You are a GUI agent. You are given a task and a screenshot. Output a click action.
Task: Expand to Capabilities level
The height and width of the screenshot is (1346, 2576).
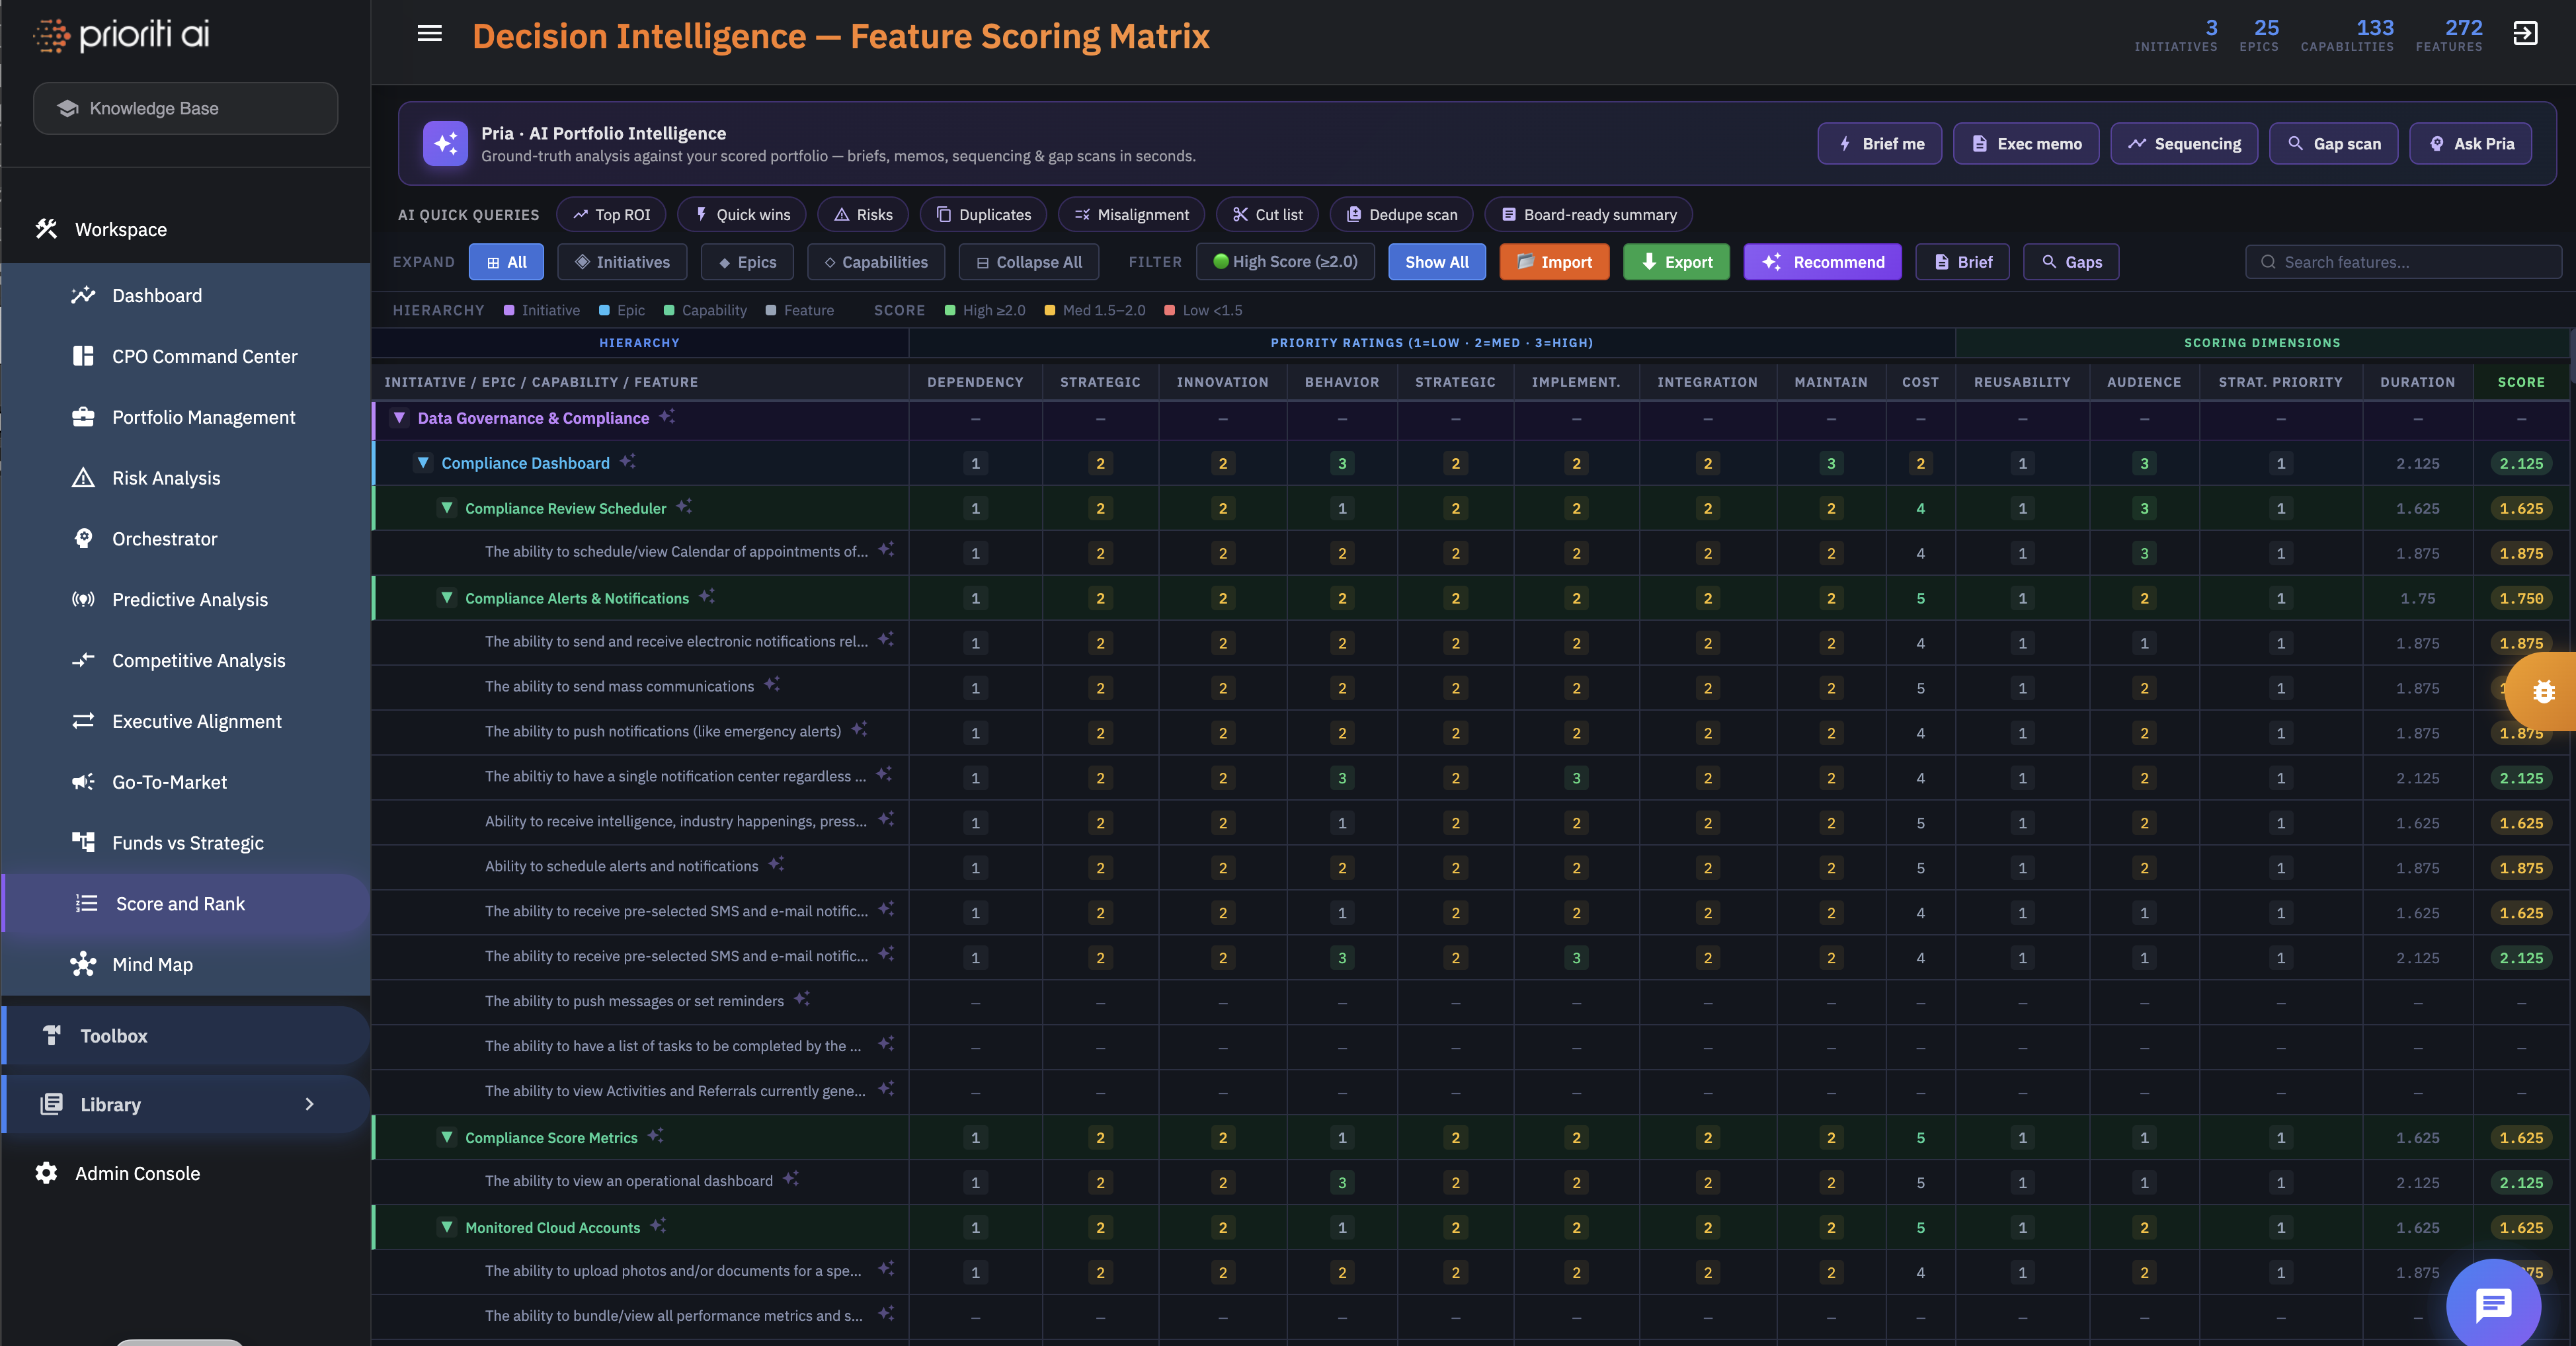point(876,261)
